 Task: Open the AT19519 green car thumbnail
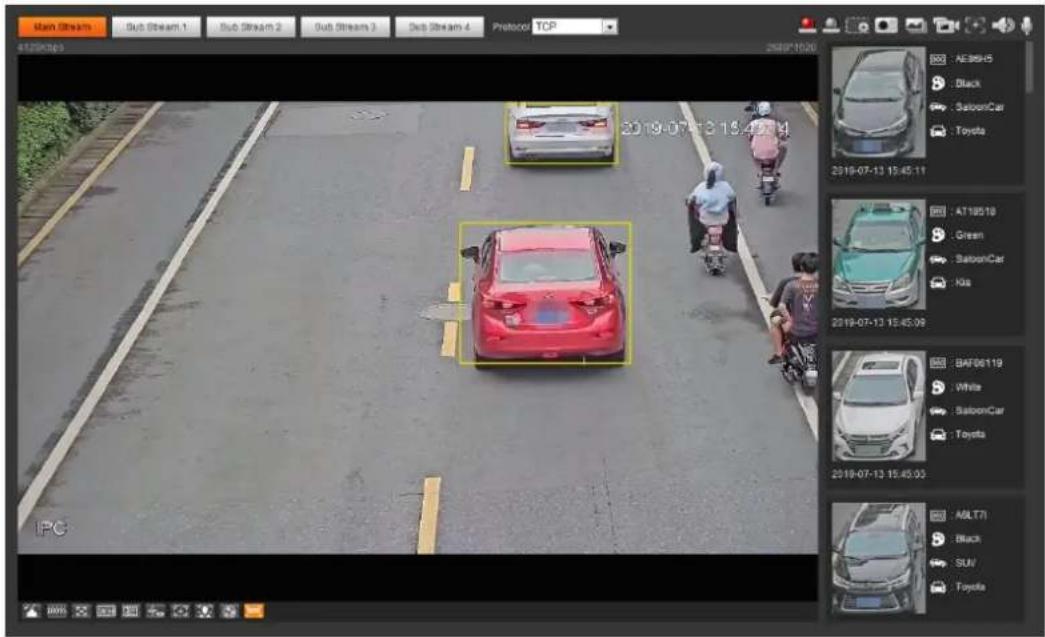point(878,254)
